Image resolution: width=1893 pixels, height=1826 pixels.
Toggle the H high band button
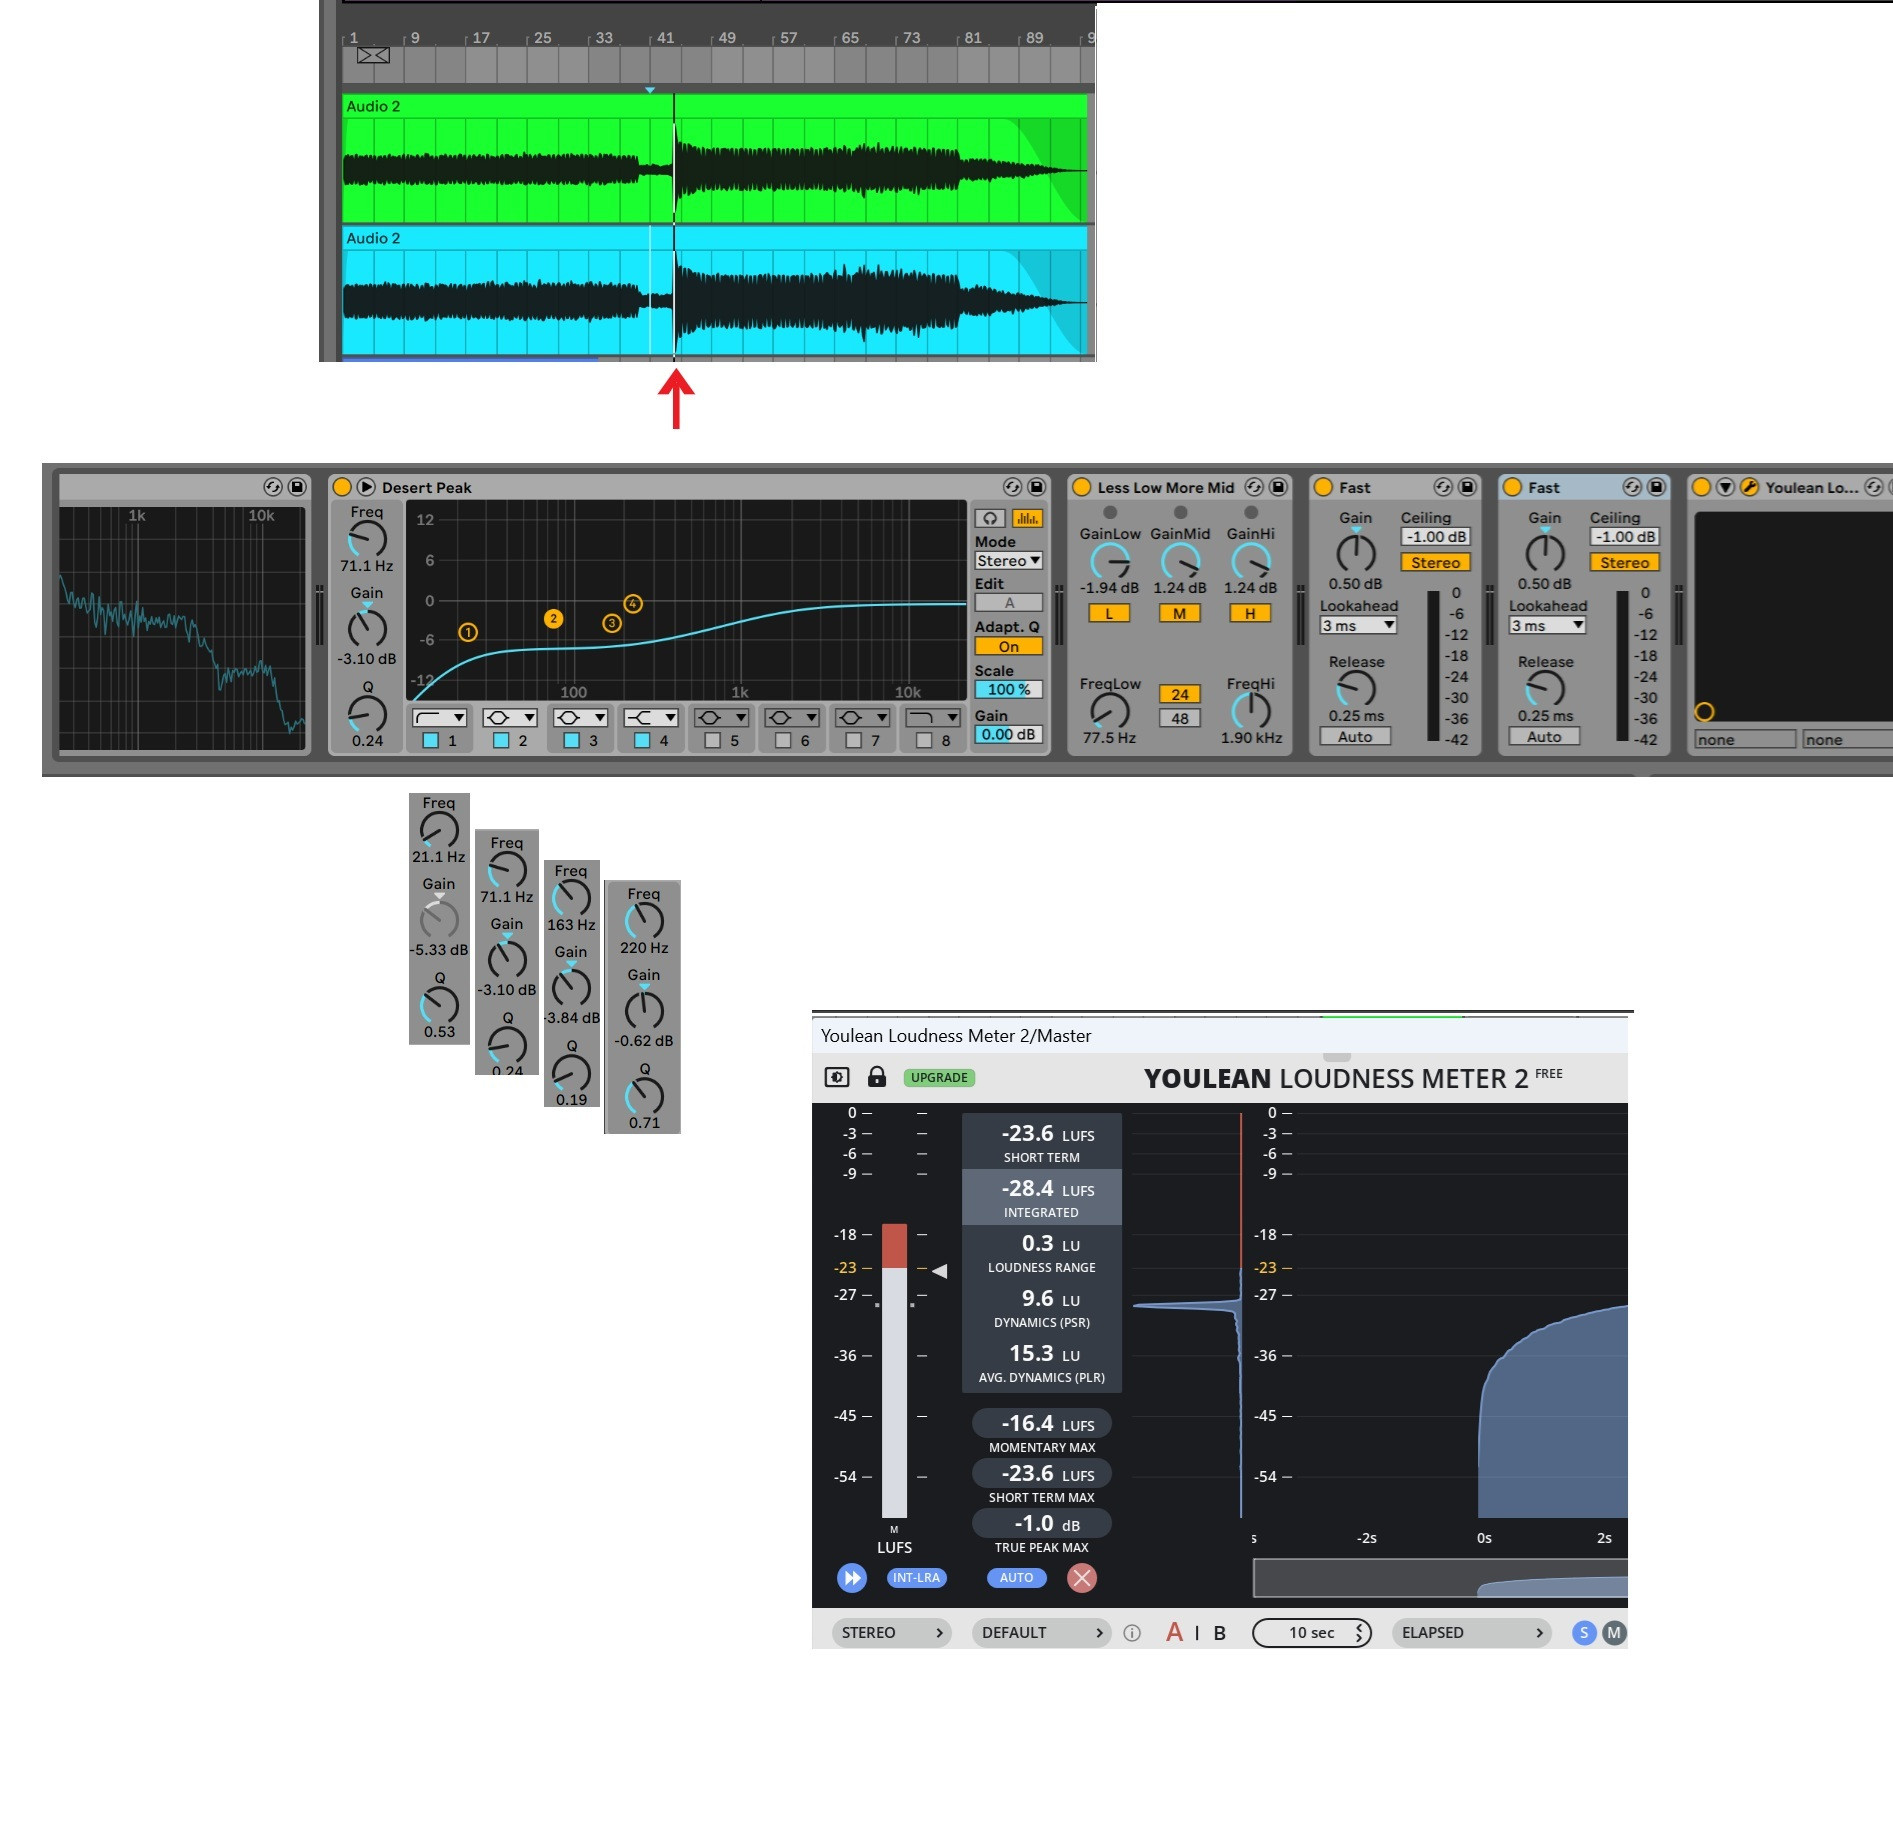pos(1250,614)
